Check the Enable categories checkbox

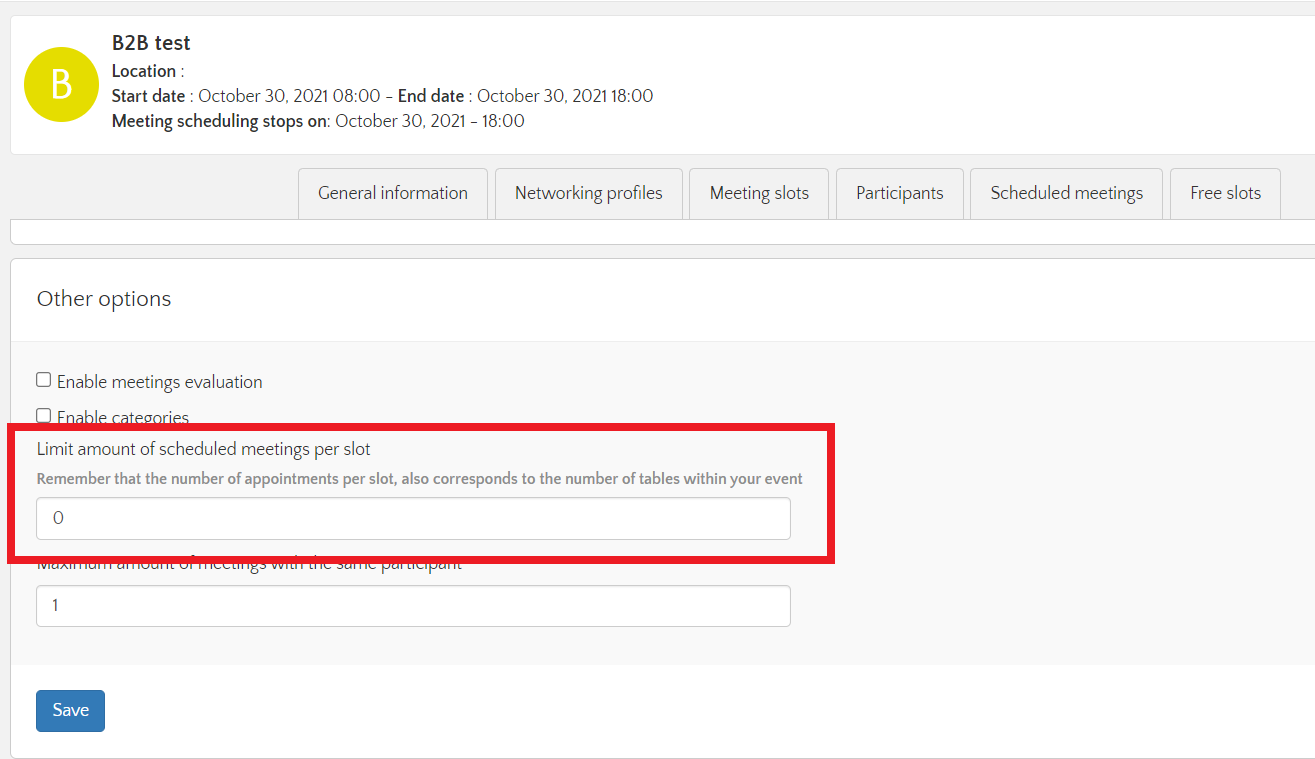pyautogui.click(x=44, y=415)
